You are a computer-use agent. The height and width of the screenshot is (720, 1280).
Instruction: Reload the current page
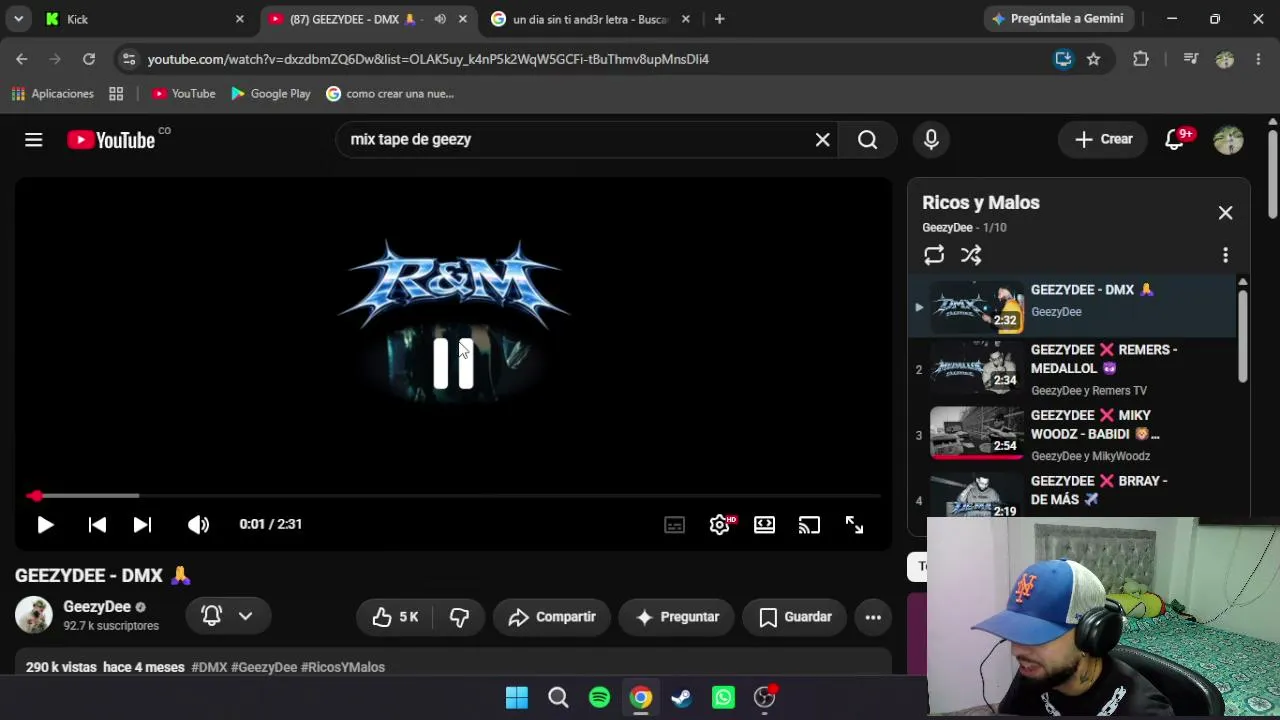tap(89, 59)
